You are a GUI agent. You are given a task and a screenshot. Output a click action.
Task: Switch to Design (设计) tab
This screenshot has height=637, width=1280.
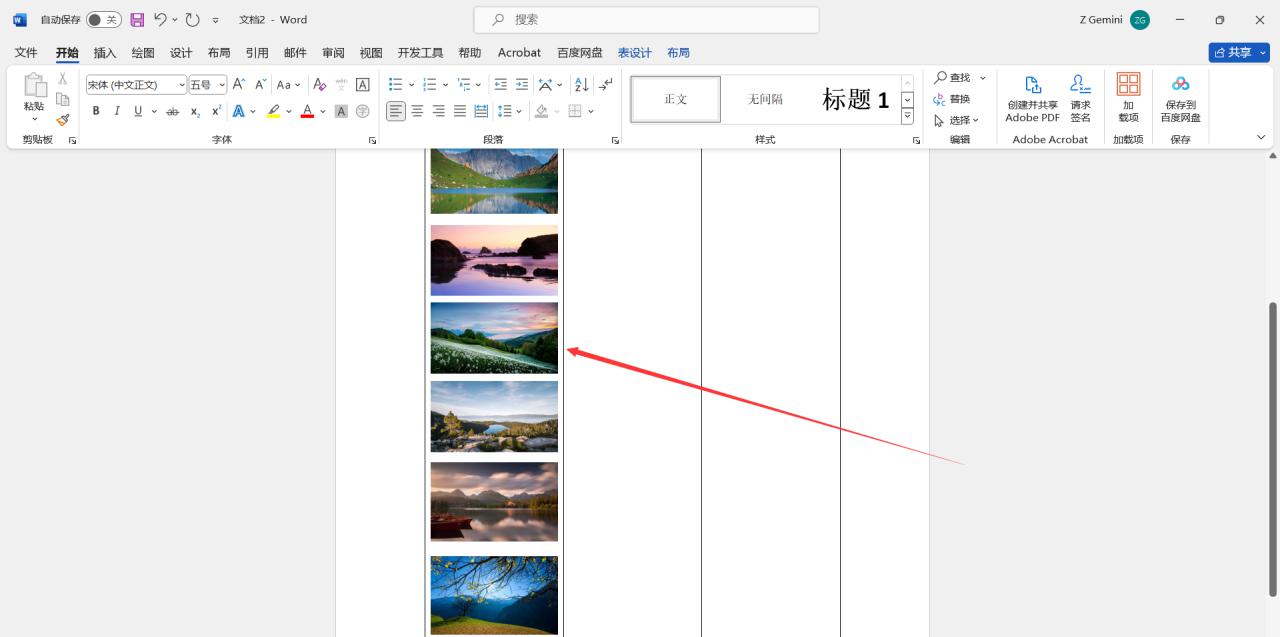point(181,53)
